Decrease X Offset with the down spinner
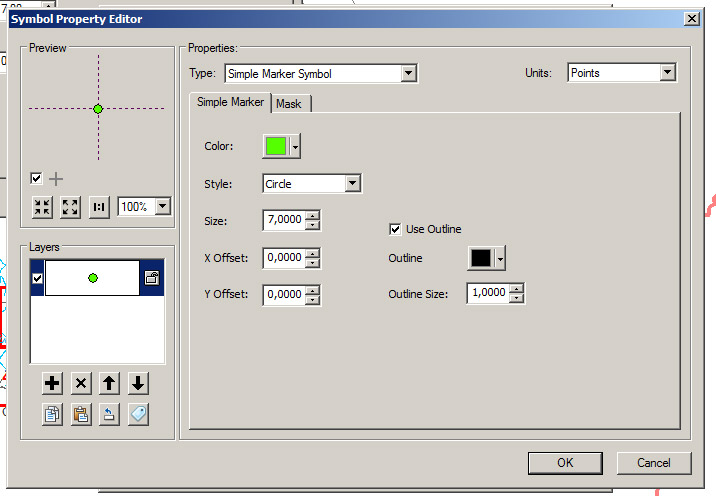The image size is (716, 496). pos(313,263)
